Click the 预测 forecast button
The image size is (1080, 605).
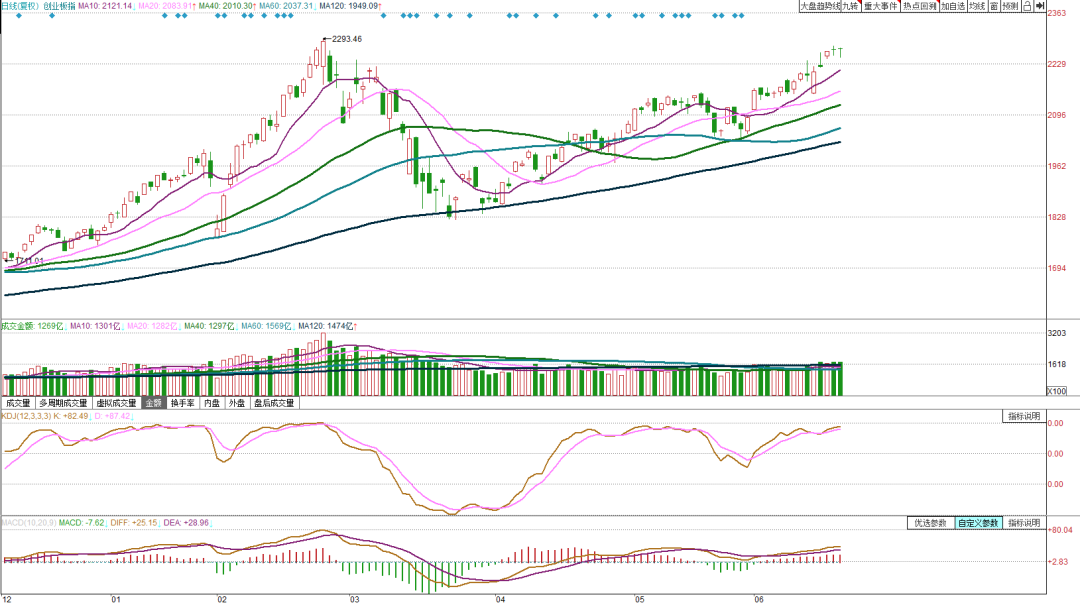tap(1010, 6)
